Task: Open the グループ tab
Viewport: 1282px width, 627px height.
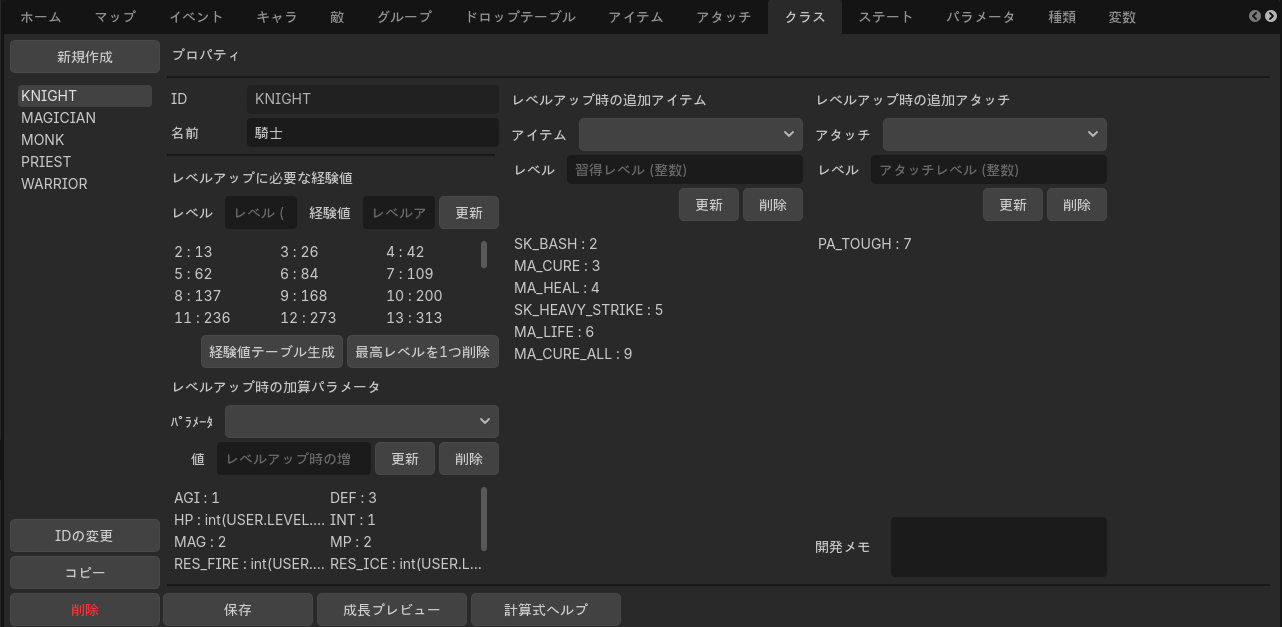Action: coord(405,17)
